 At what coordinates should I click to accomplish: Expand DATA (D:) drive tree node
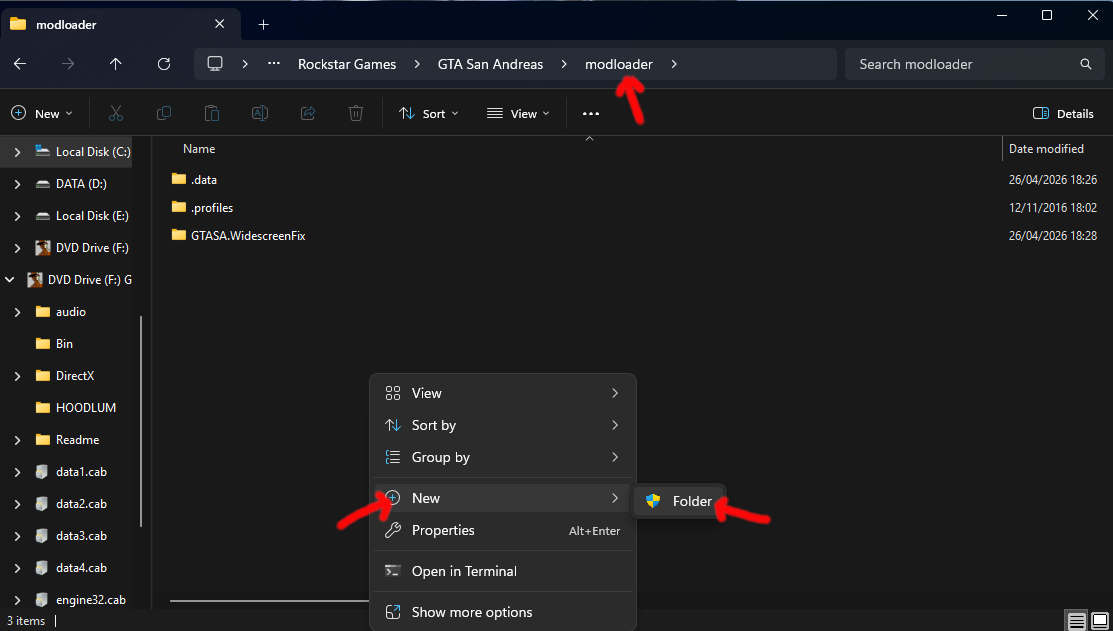pos(18,184)
